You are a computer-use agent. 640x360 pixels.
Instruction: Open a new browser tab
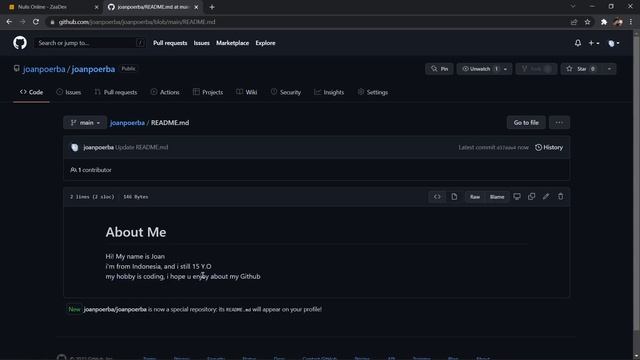(x=212, y=7)
